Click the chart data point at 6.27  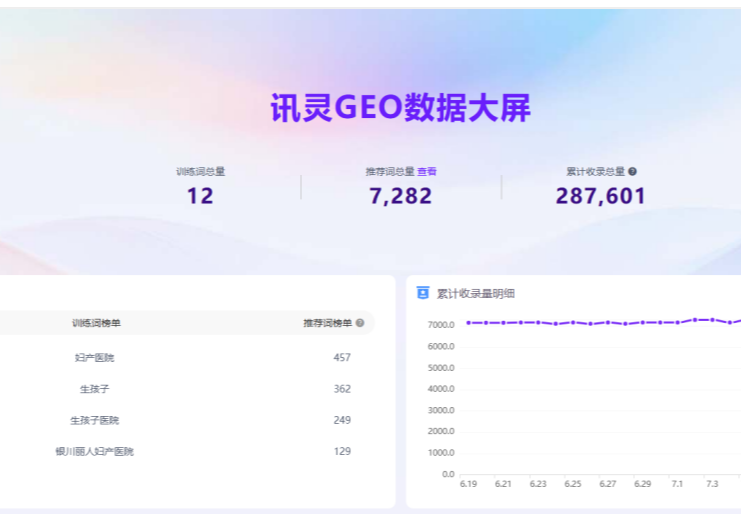608,323
